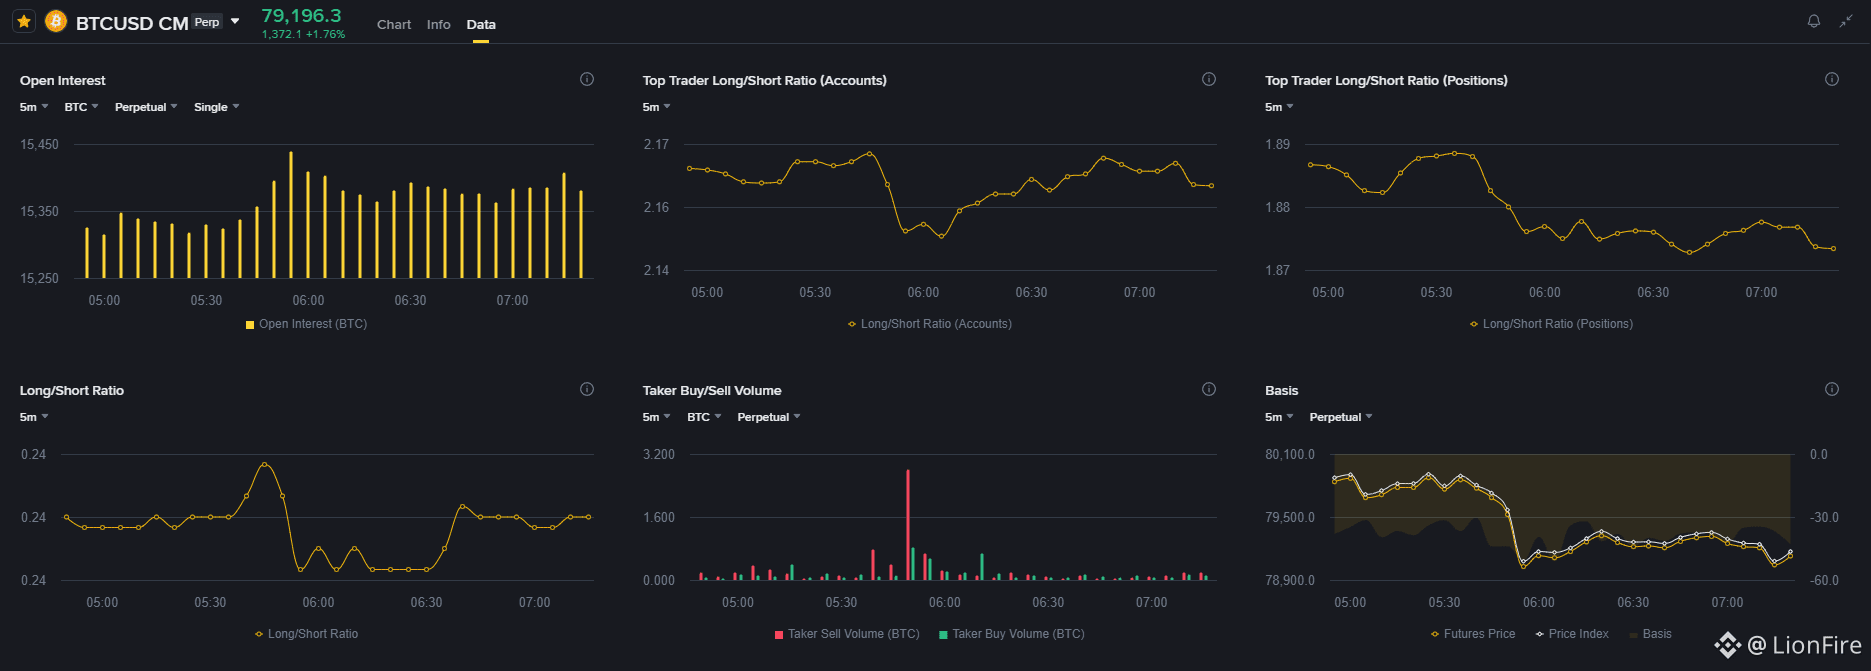Screen dimensions: 1871x671
Task: Switch to the Info tab
Action: [x=438, y=24]
